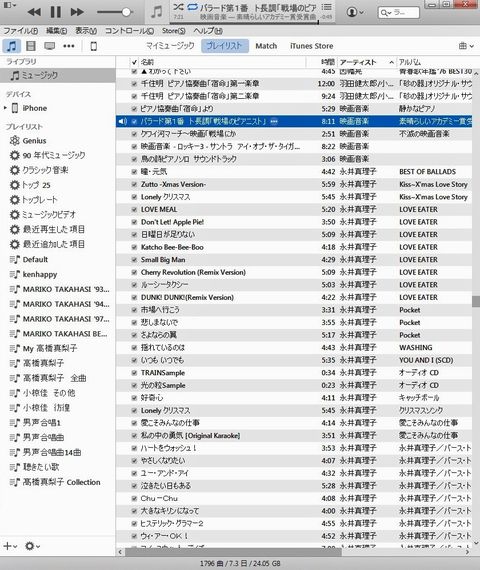The image size is (480, 570).
Task: Uncheck the Katcho Bee-Bee-Boo checkbox
Action: pyautogui.click(x=134, y=247)
